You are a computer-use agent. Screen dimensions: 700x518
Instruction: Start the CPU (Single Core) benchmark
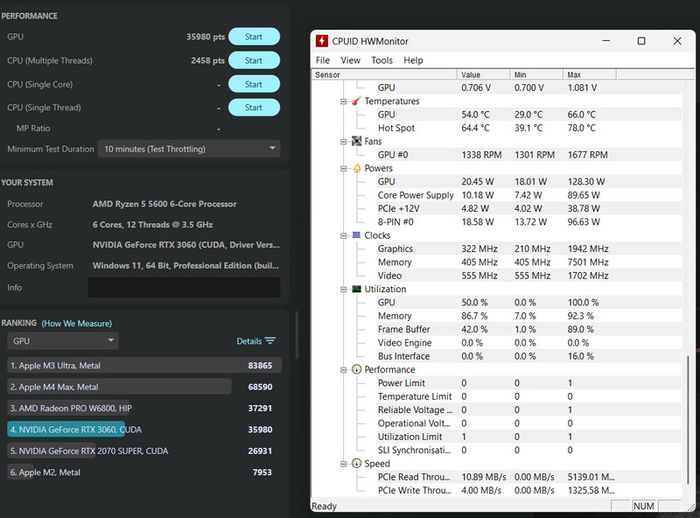pyautogui.click(x=254, y=84)
